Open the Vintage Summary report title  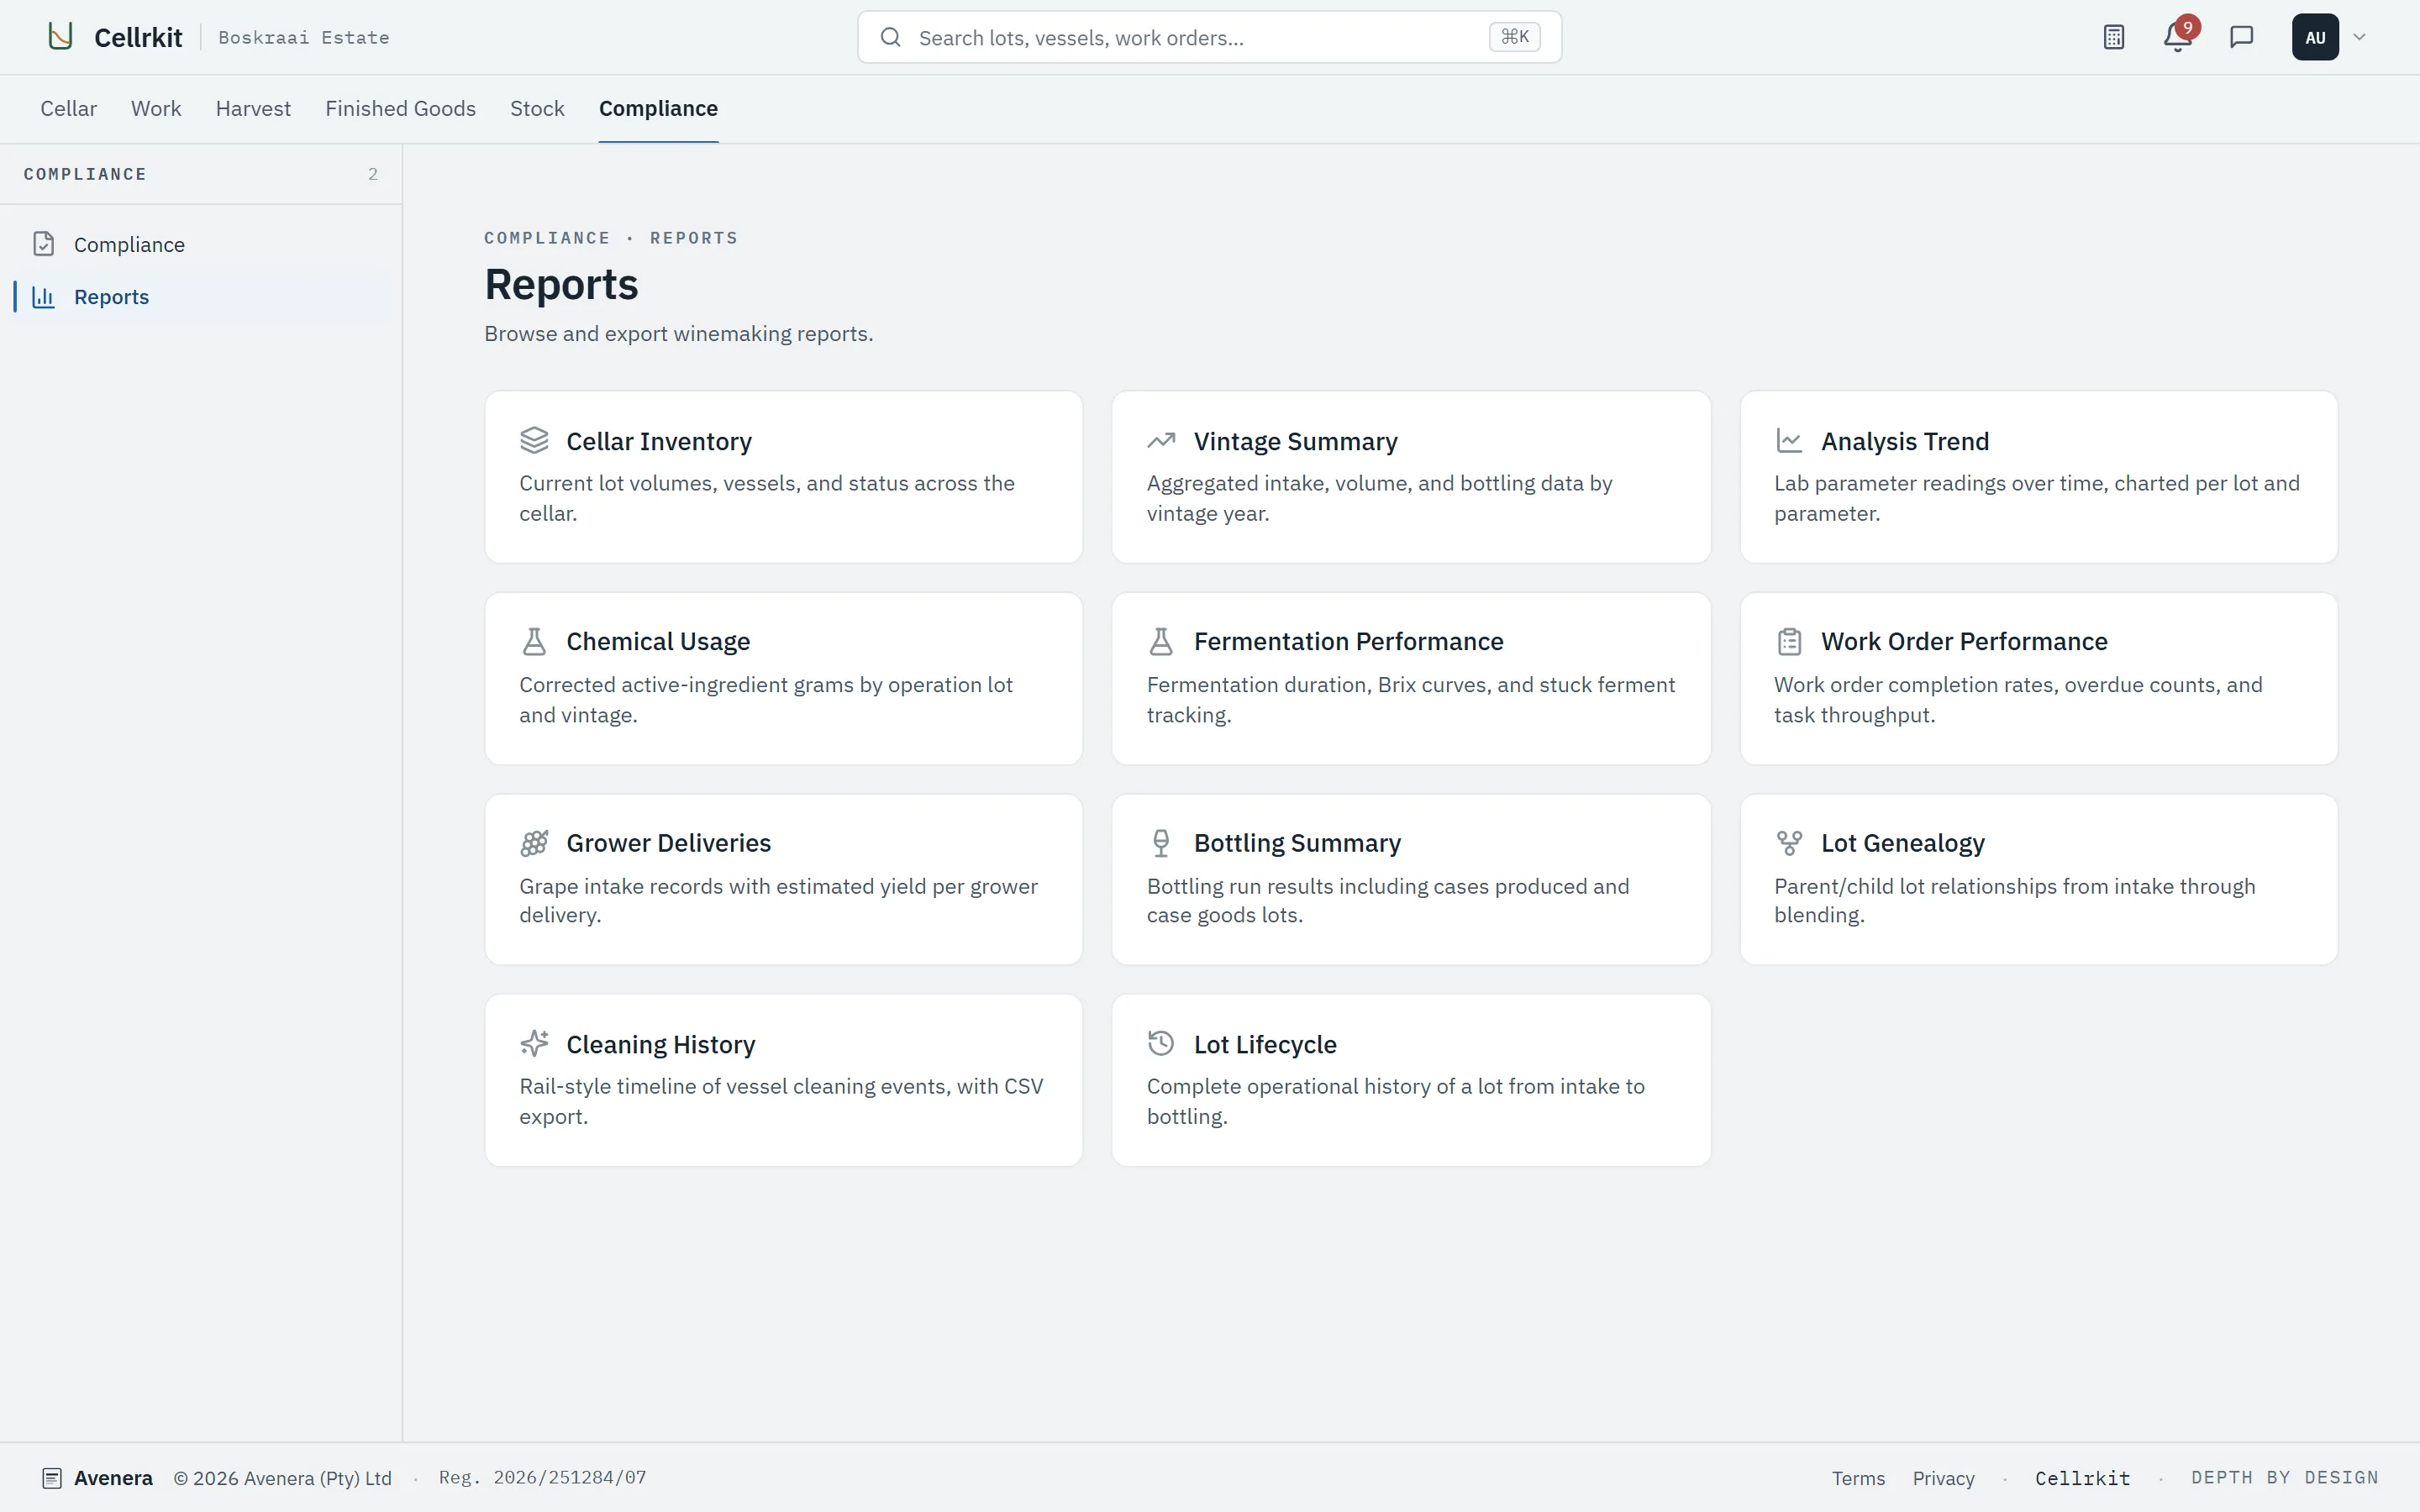click(1296, 441)
